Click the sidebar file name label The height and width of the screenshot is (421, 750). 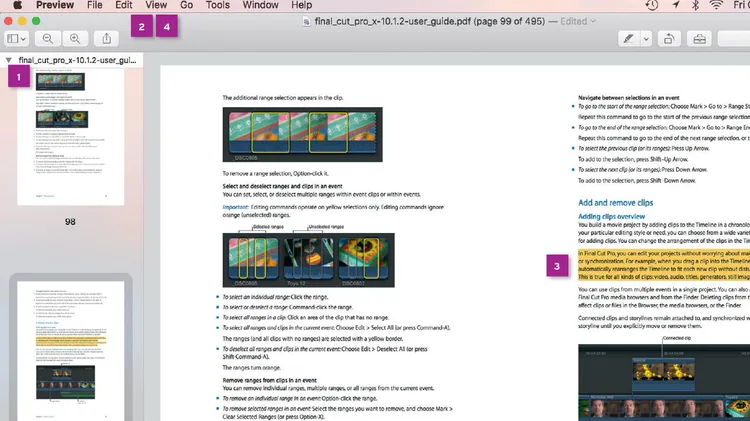[77, 60]
